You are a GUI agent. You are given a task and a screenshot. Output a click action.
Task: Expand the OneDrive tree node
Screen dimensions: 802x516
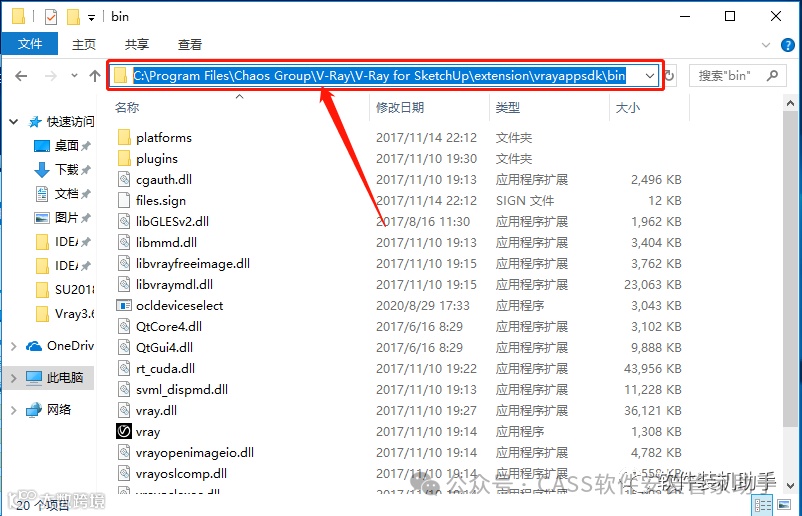click(14, 346)
